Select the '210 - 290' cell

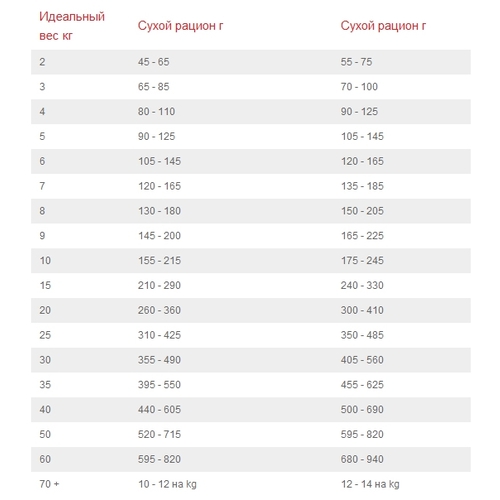159,285
